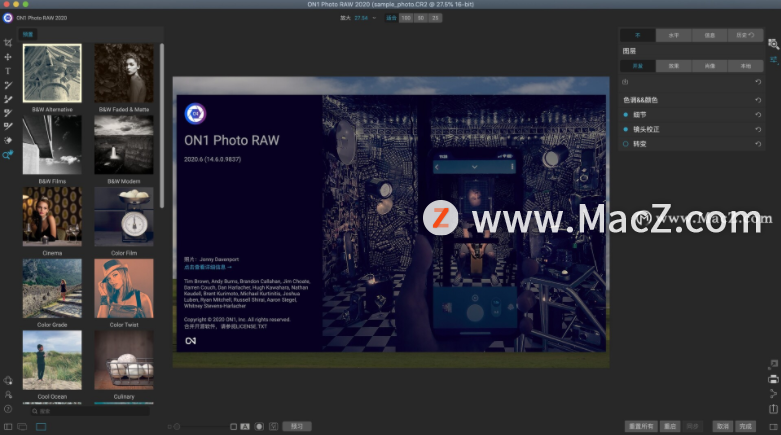Click the 重置所有 button
The width and height of the screenshot is (781, 435).
[641, 427]
